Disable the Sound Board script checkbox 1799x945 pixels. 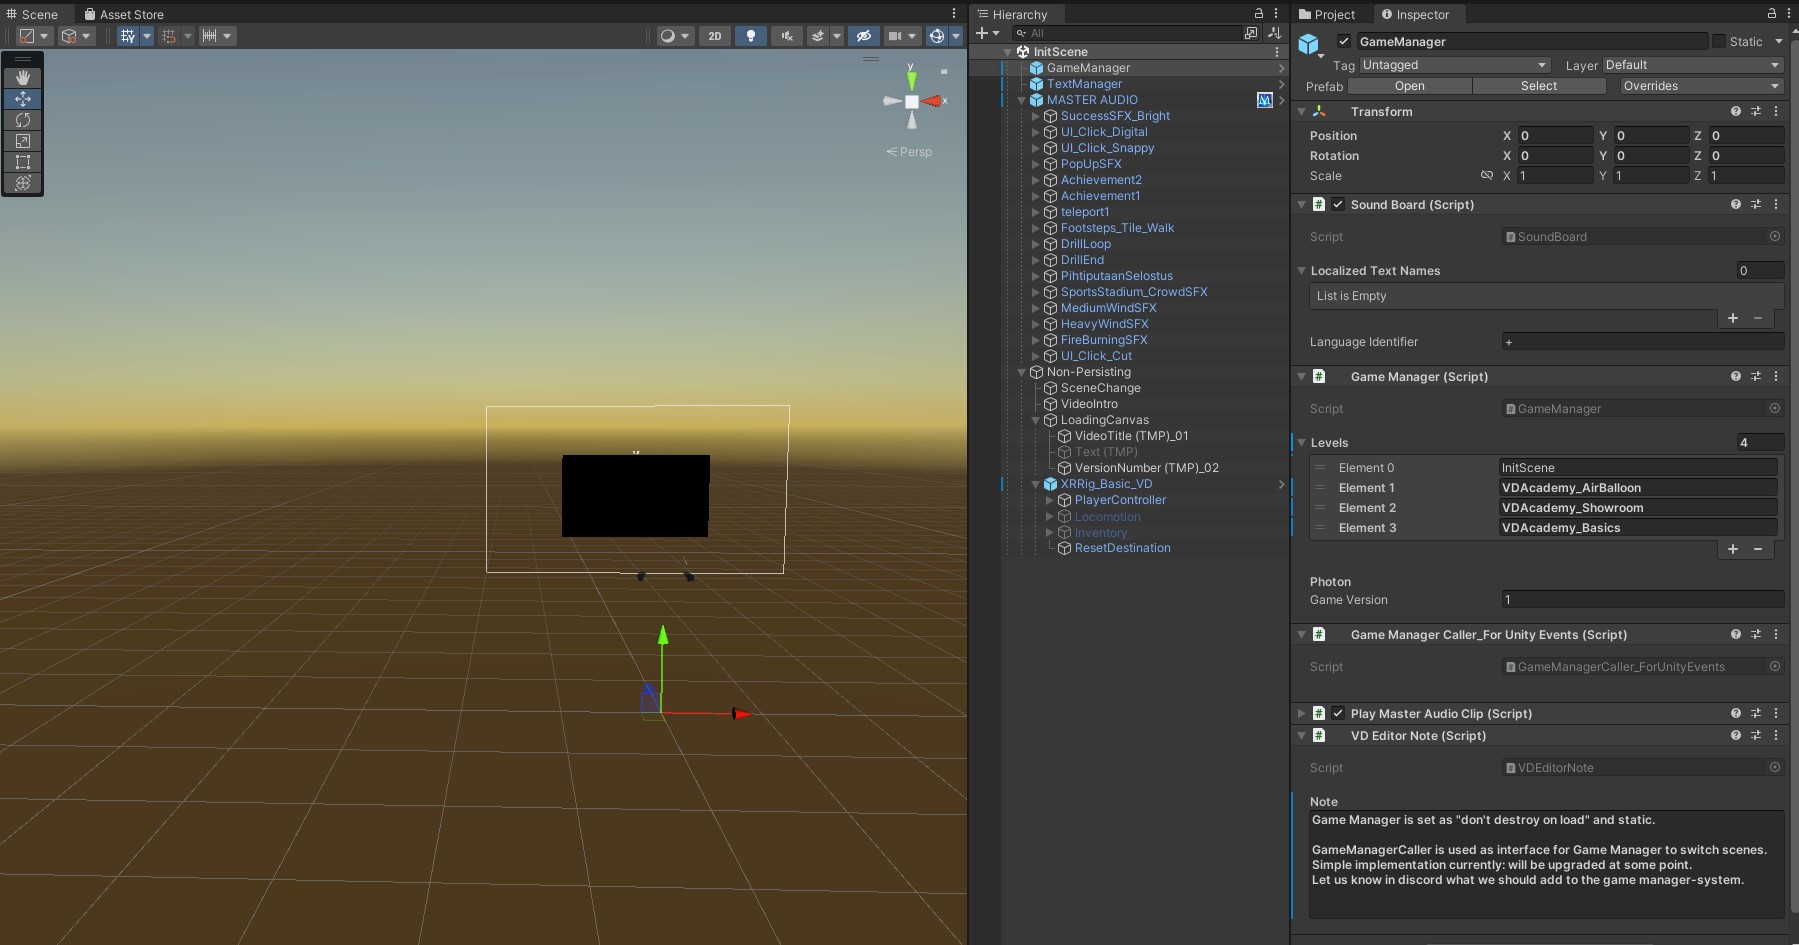[x=1338, y=205]
